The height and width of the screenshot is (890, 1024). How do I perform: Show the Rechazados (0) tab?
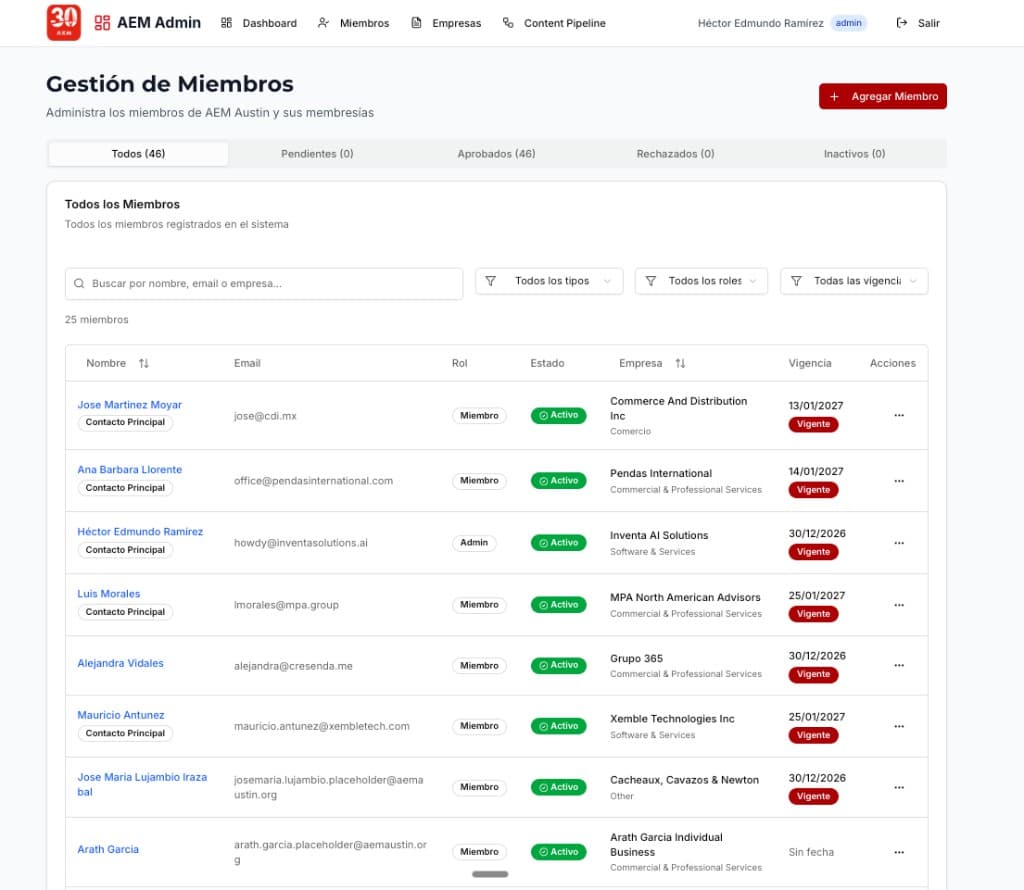coord(675,154)
